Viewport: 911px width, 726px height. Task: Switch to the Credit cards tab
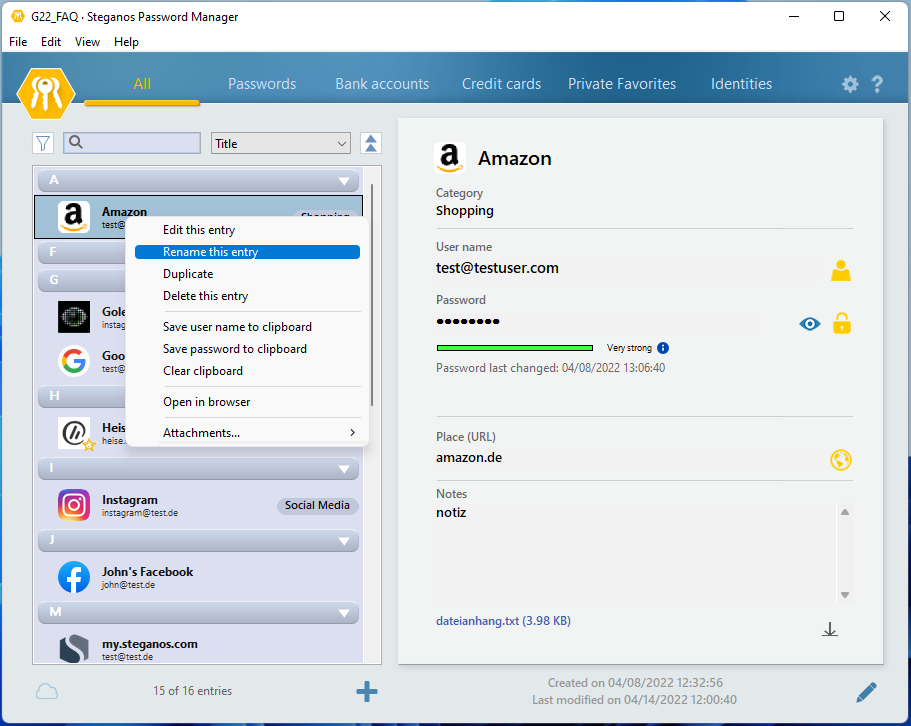(x=501, y=84)
